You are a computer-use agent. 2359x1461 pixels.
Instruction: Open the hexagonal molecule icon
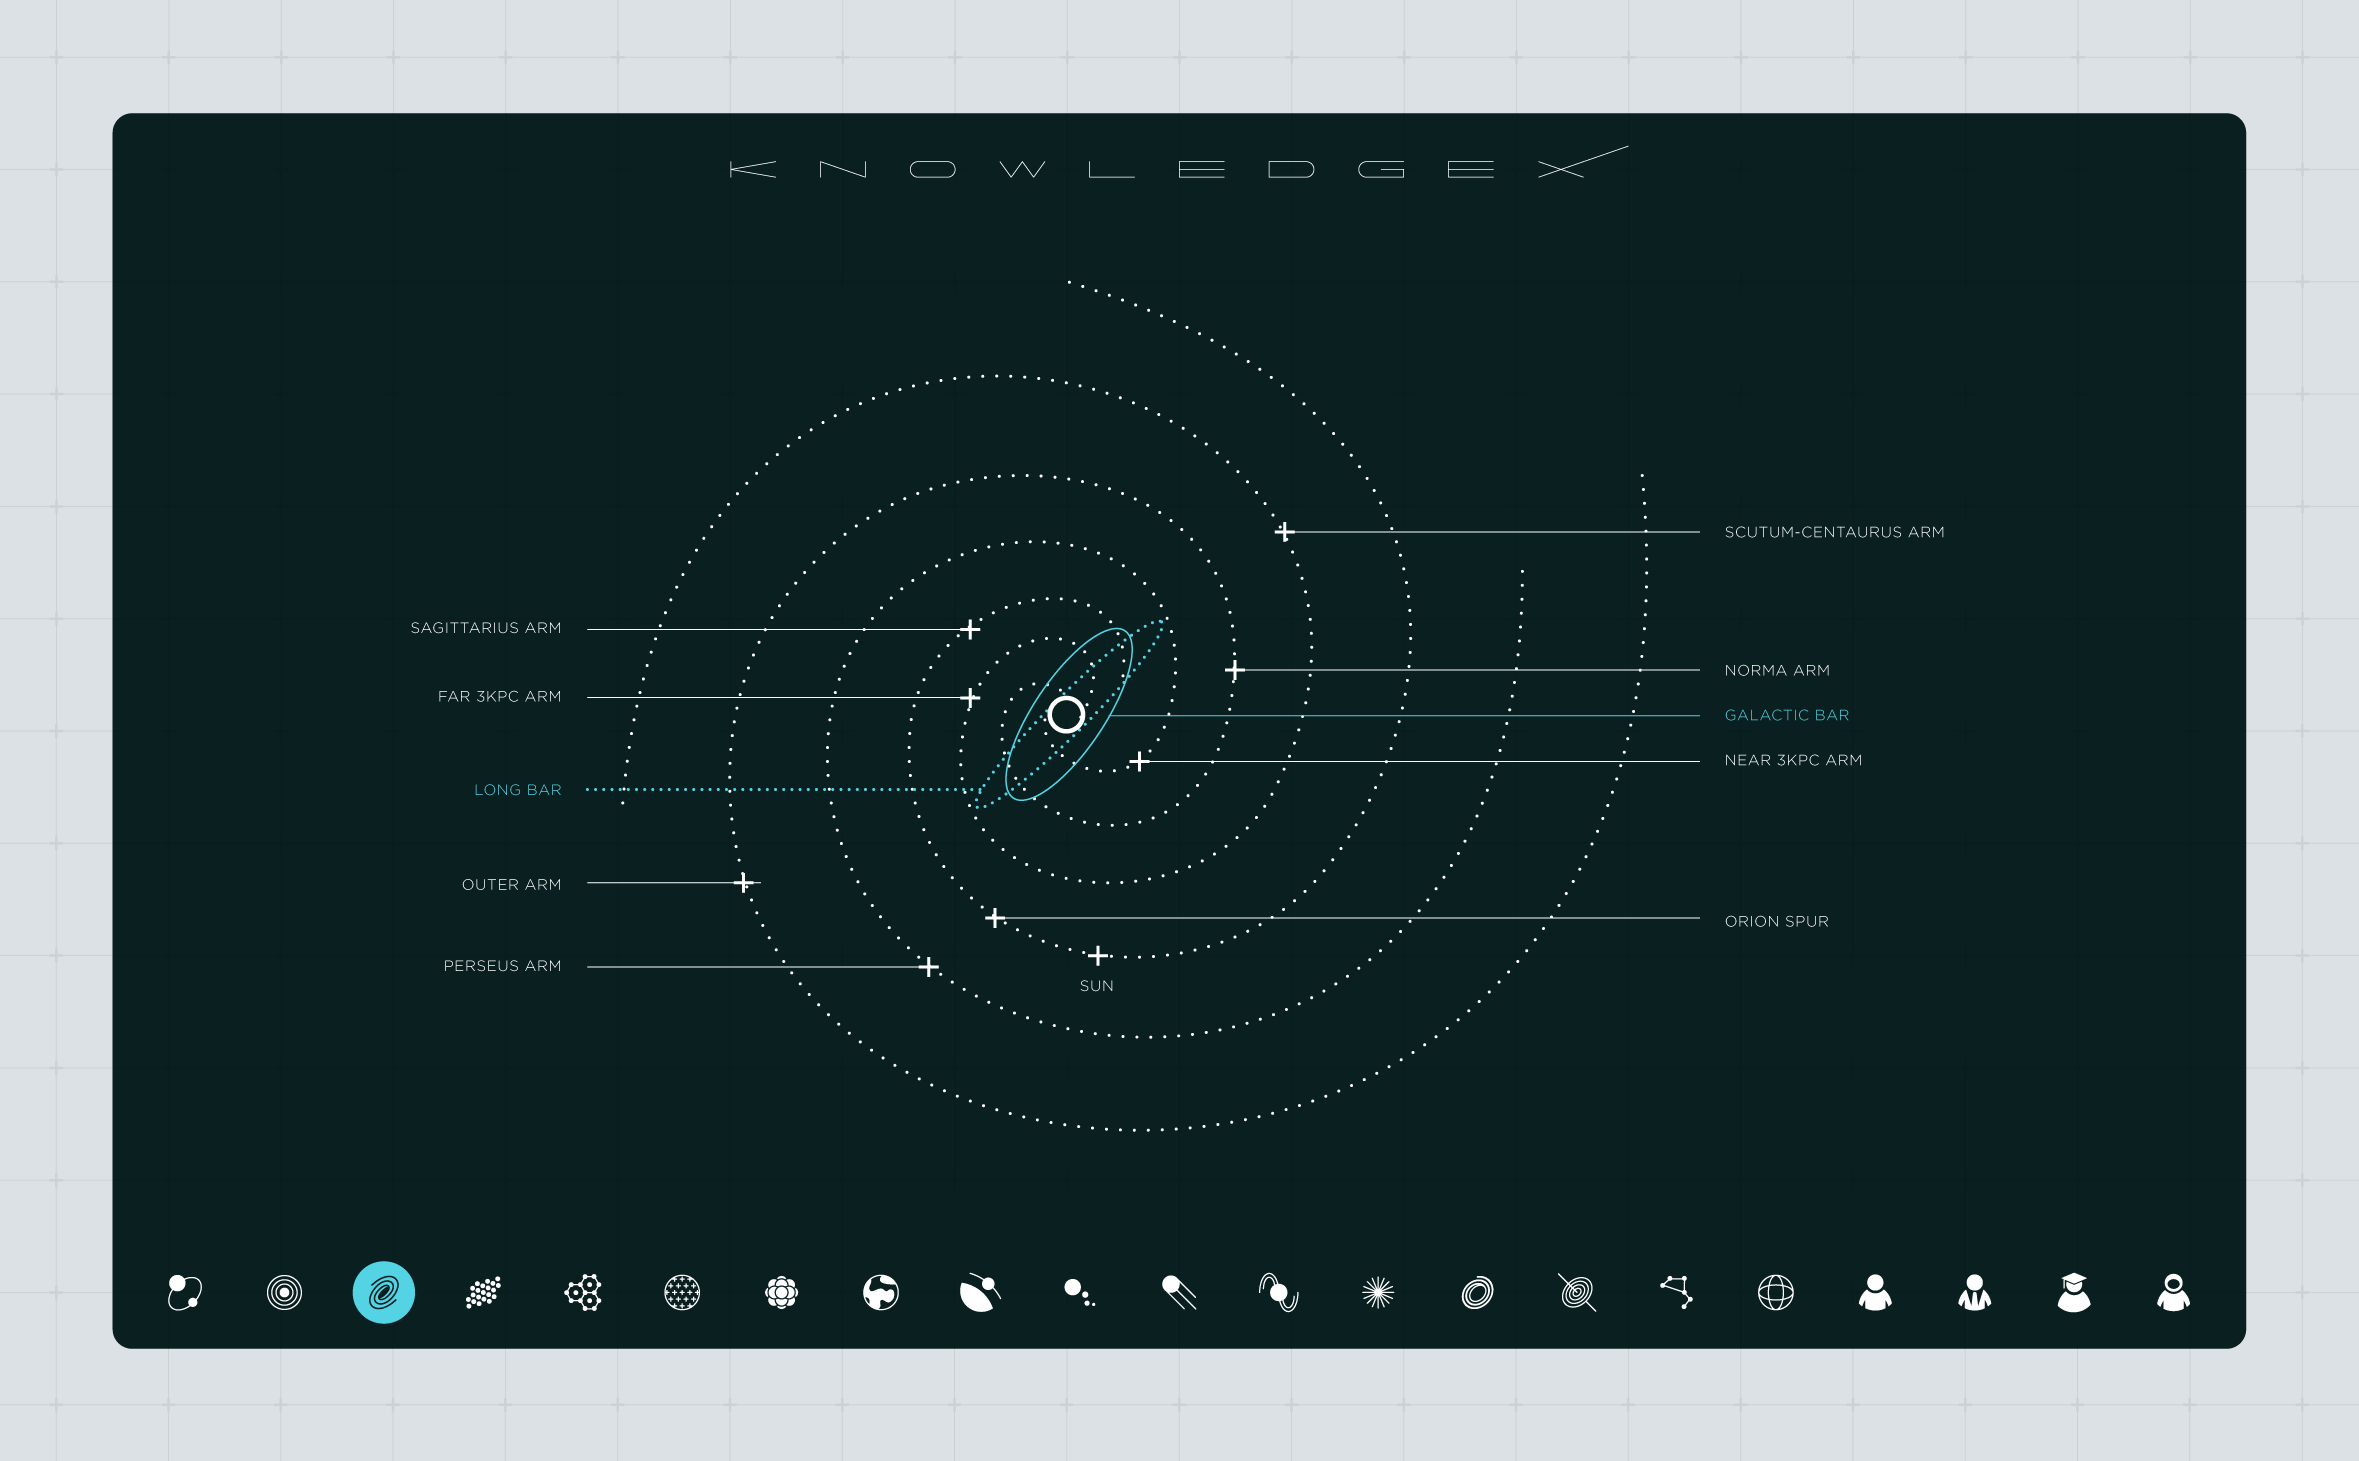click(x=583, y=1292)
